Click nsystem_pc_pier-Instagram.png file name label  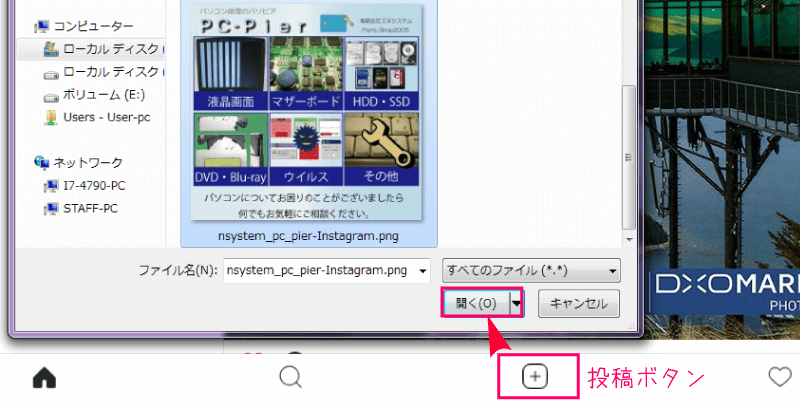coord(308,236)
